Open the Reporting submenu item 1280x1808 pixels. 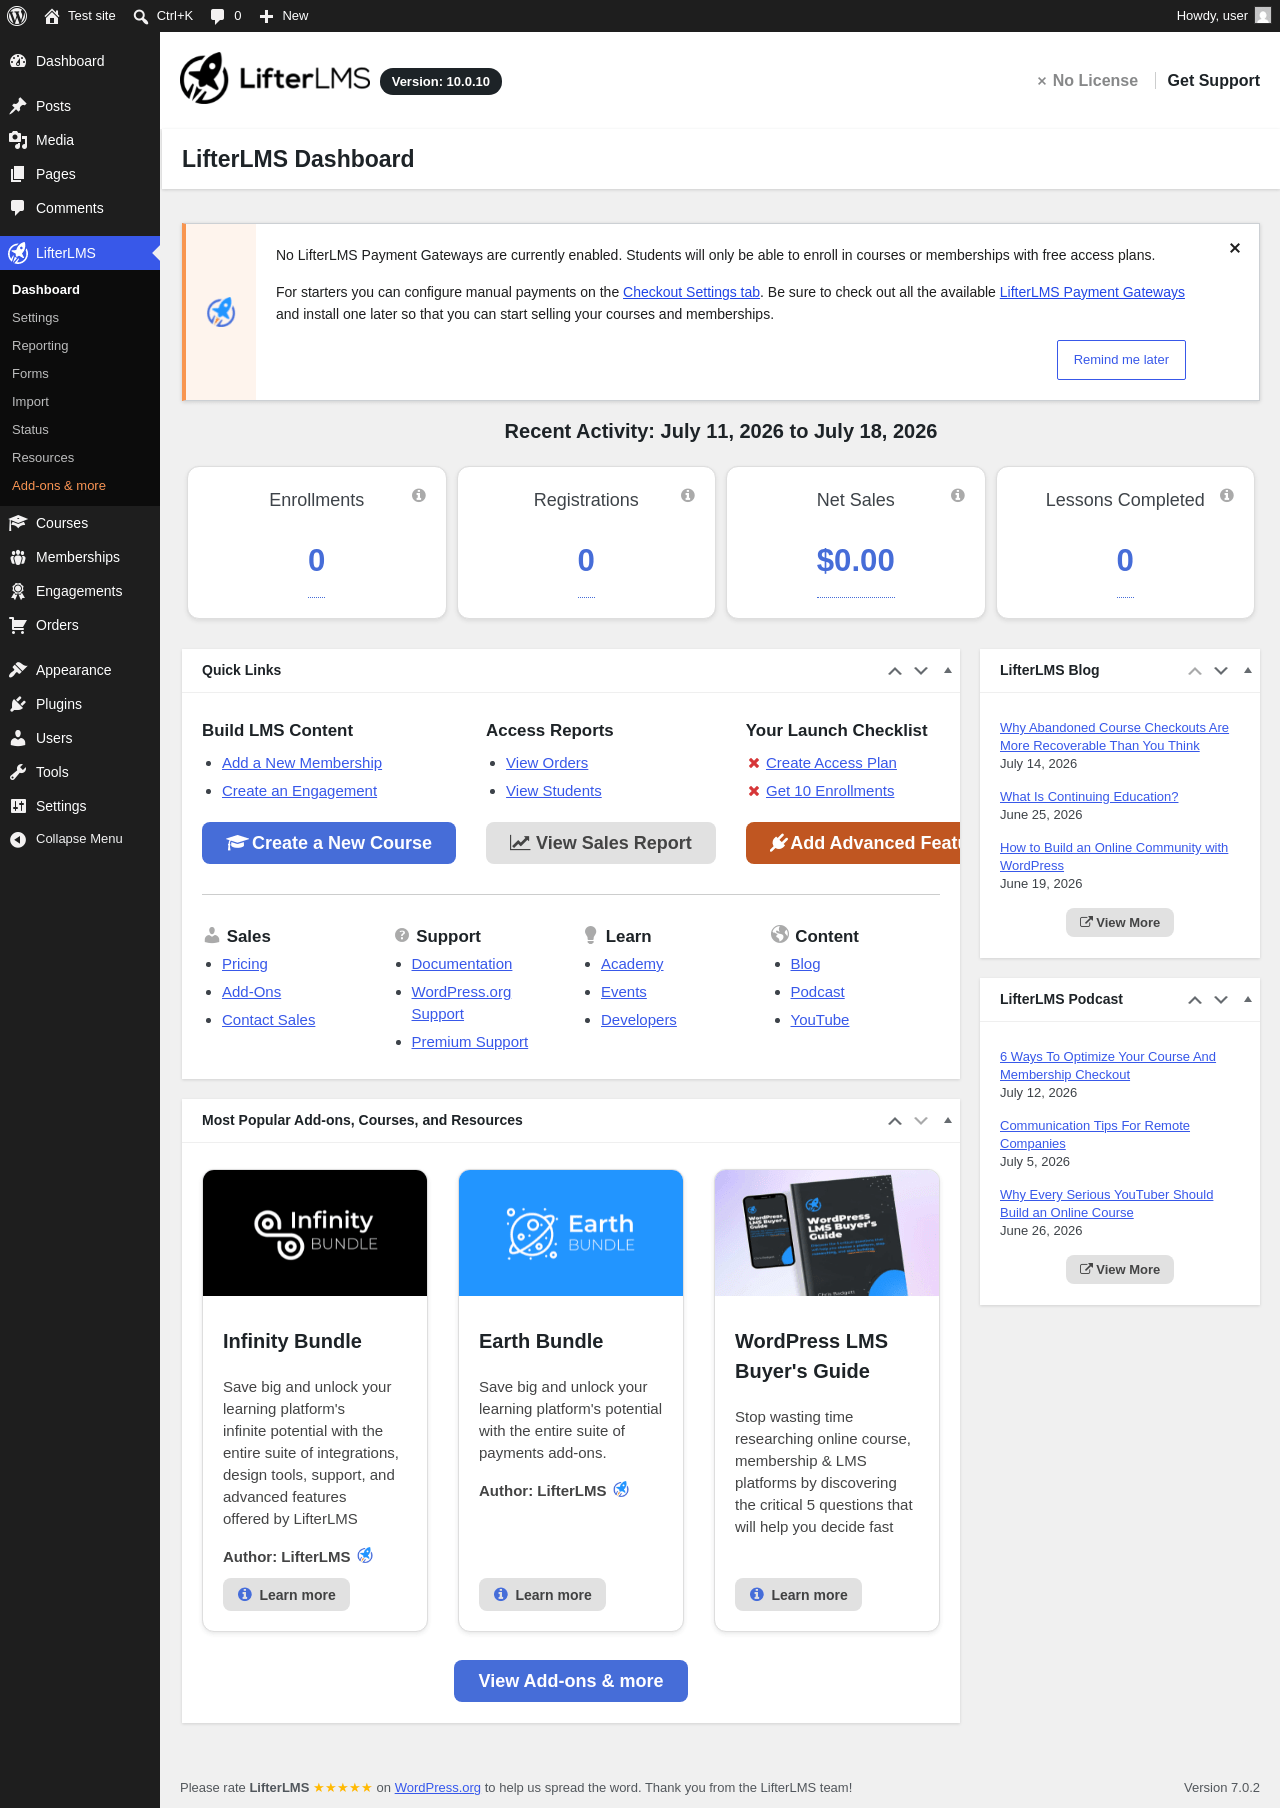point(40,346)
